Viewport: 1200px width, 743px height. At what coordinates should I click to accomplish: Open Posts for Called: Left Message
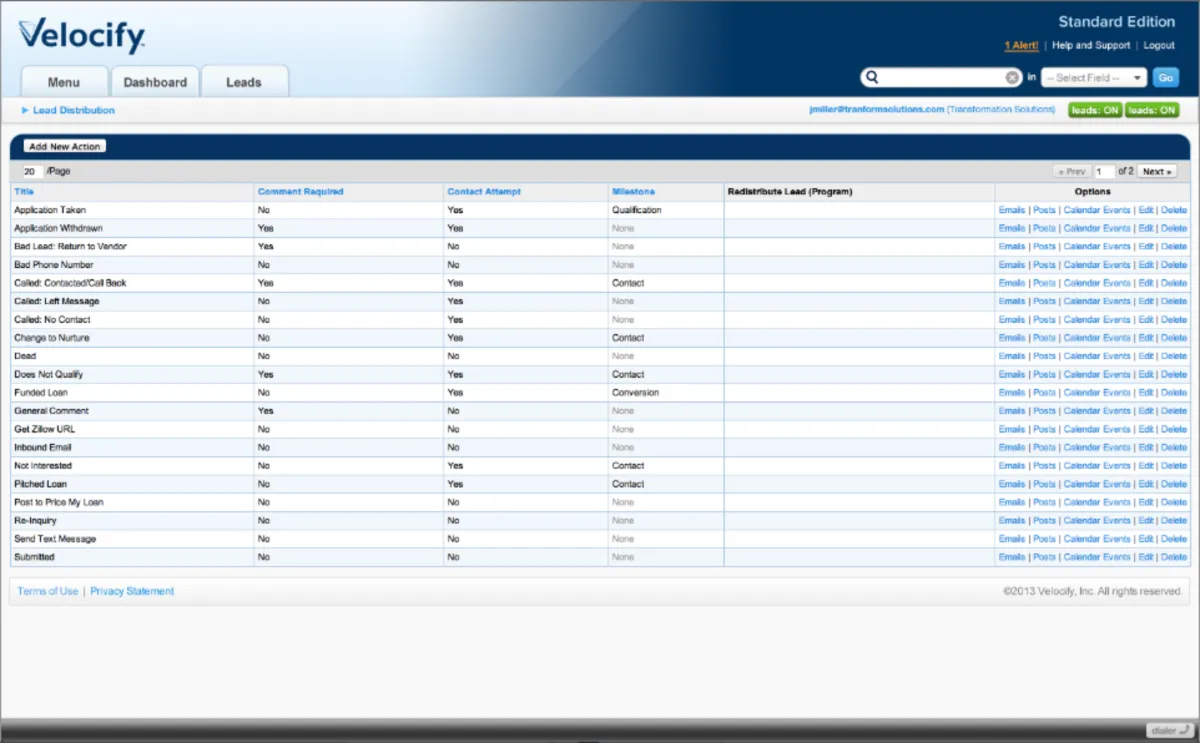pyautogui.click(x=1044, y=301)
